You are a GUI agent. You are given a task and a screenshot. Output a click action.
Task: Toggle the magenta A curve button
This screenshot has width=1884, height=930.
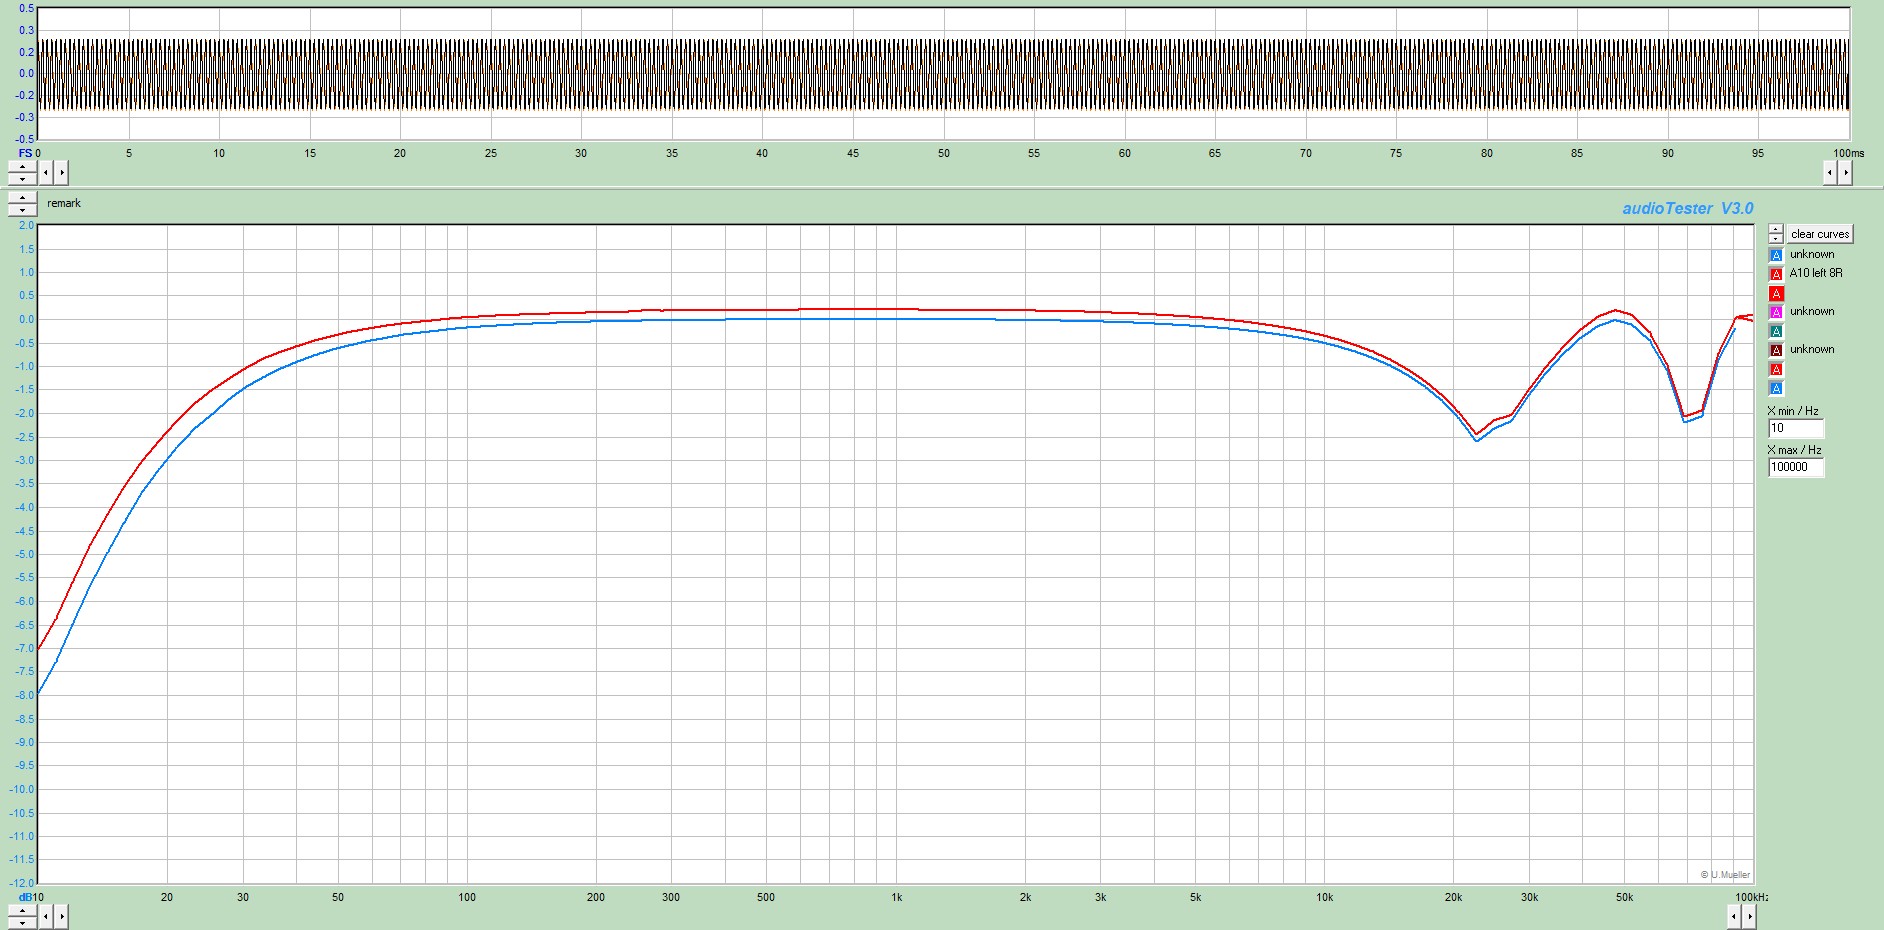(x=1776, y=312)
